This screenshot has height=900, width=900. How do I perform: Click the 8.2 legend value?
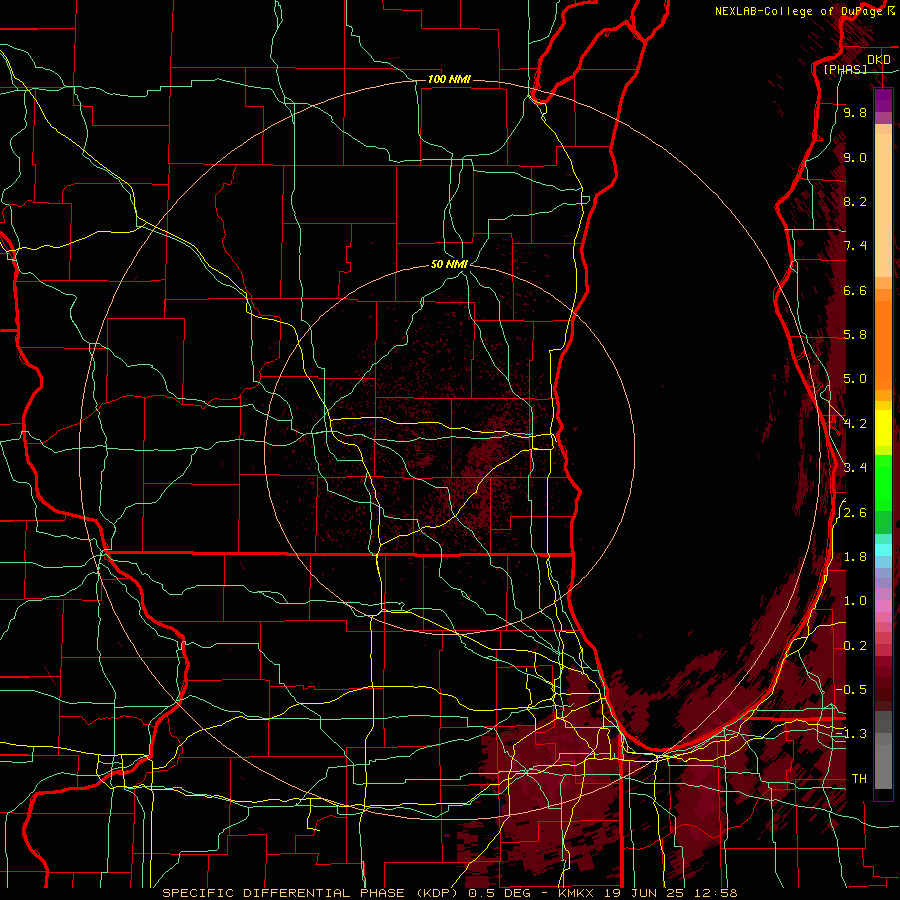[x=855, y=202]
